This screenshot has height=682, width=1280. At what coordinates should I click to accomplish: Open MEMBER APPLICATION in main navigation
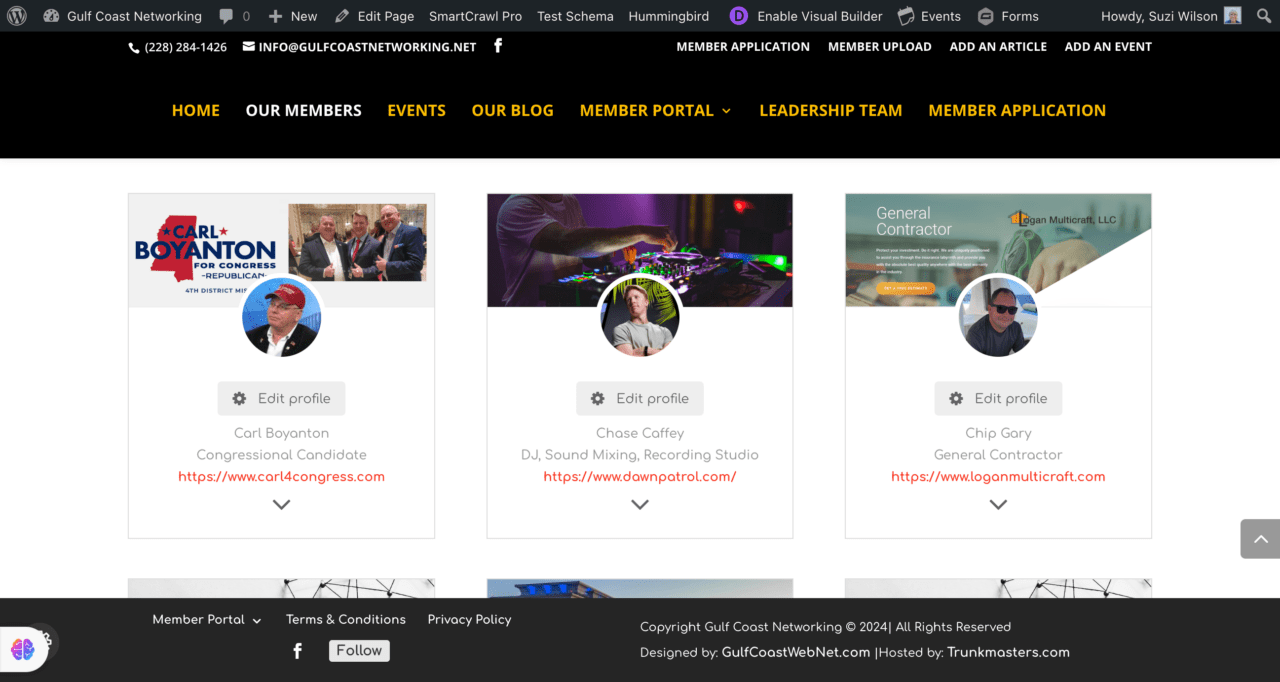tap(1017, 110)
